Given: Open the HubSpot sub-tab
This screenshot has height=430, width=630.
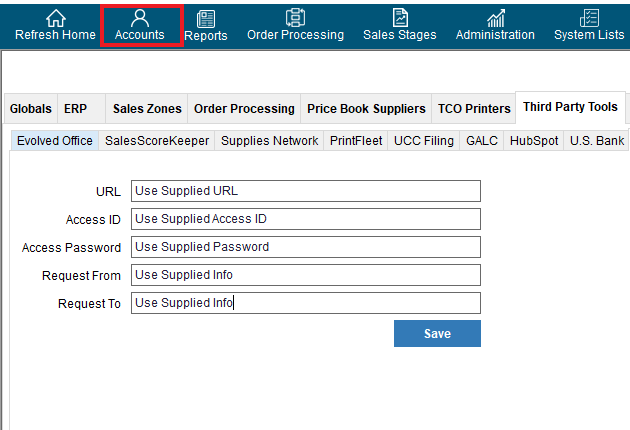Looking at the screenshot, I should click(x=534, y=141).
